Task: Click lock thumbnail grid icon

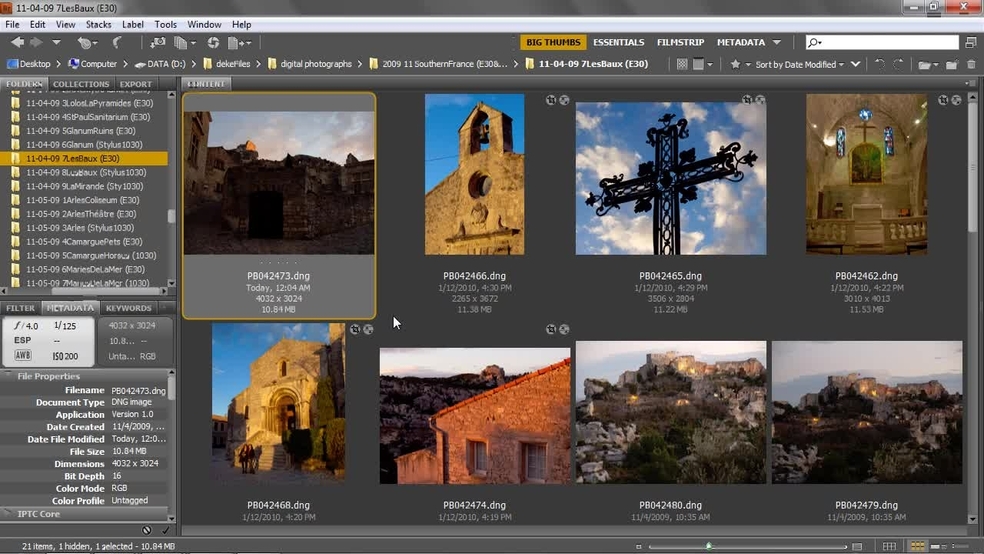Action: coord(889,546)
